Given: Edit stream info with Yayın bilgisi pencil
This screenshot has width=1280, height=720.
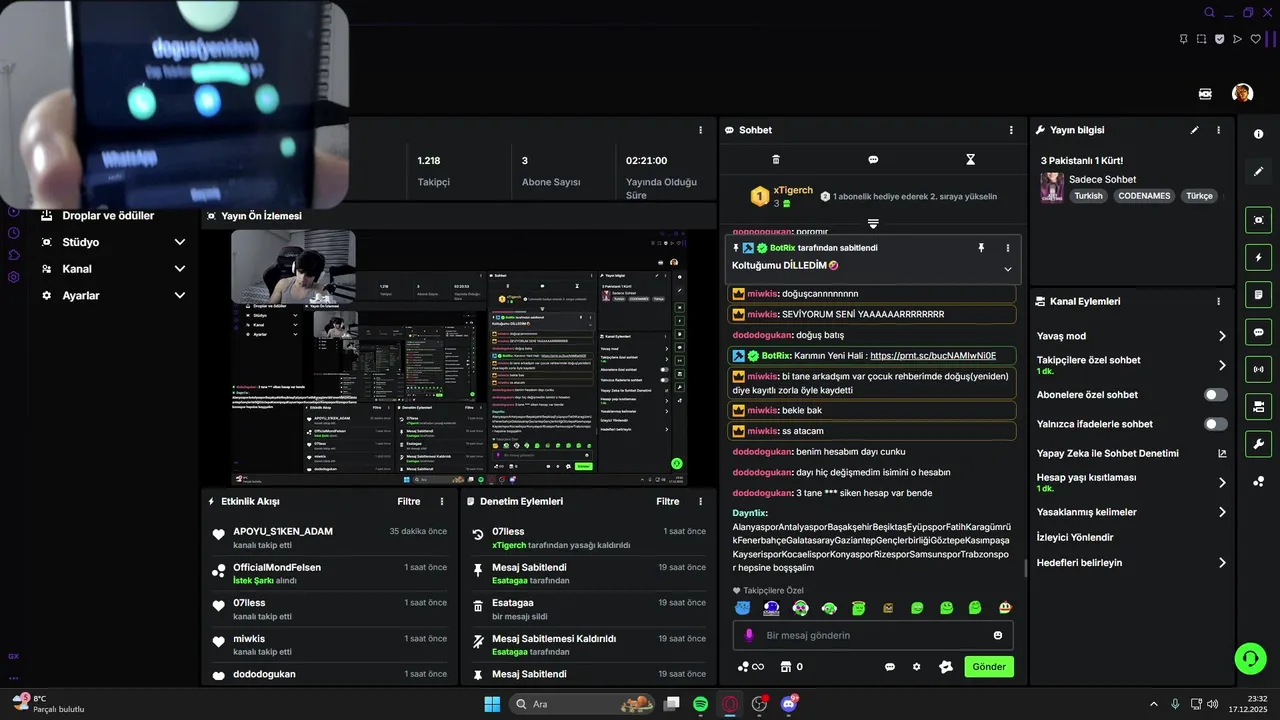Looking at the screenshot, I should click(1194, 130).
